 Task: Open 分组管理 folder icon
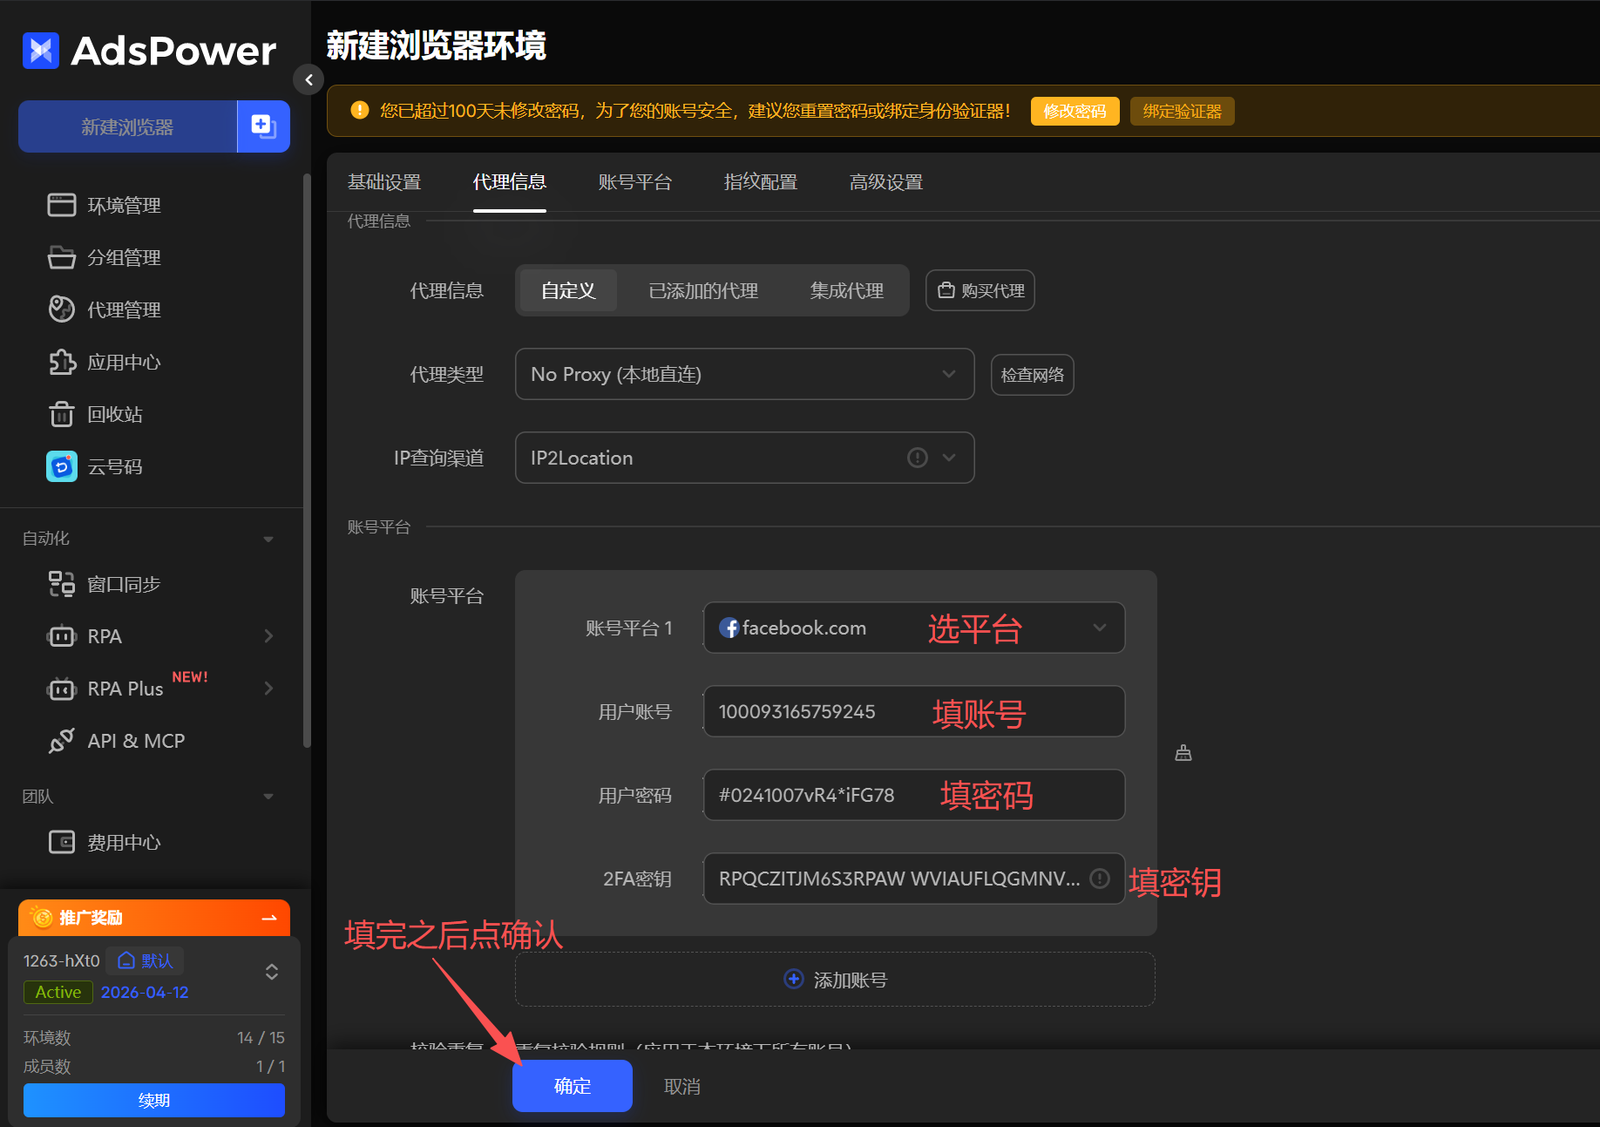click(62, 257)
